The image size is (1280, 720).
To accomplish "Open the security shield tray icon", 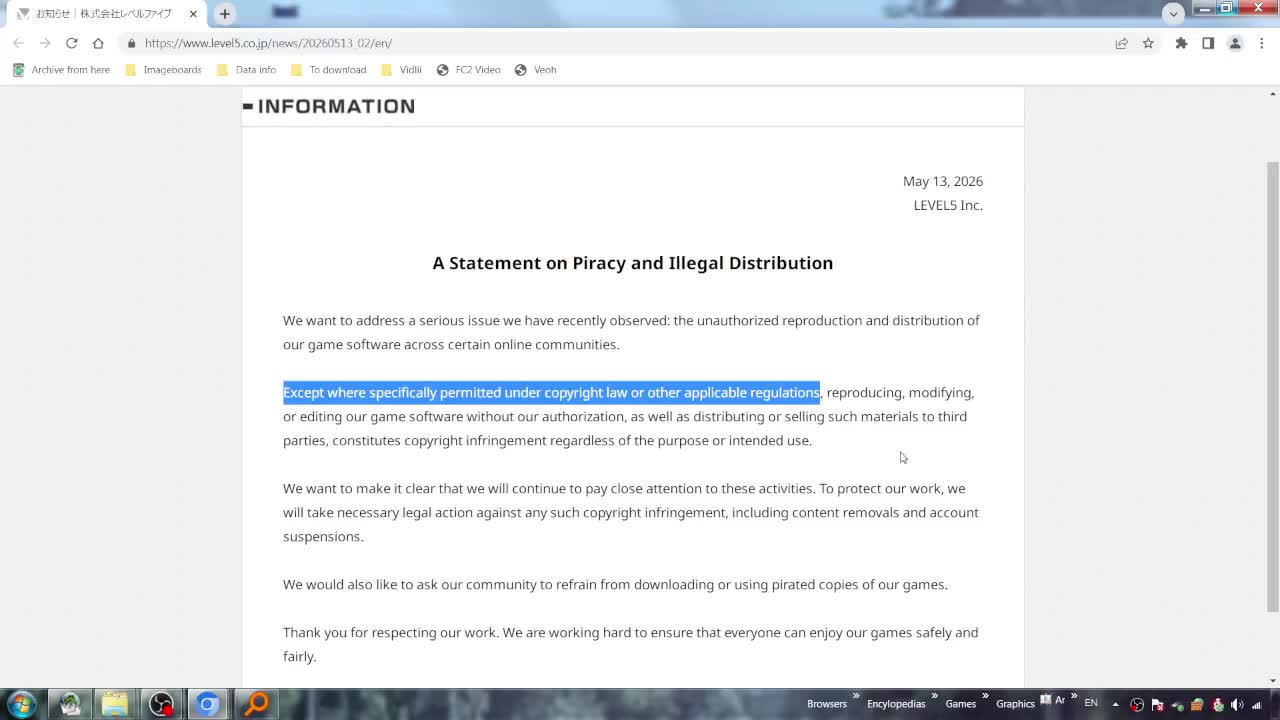I will [x=1218, y=704].
